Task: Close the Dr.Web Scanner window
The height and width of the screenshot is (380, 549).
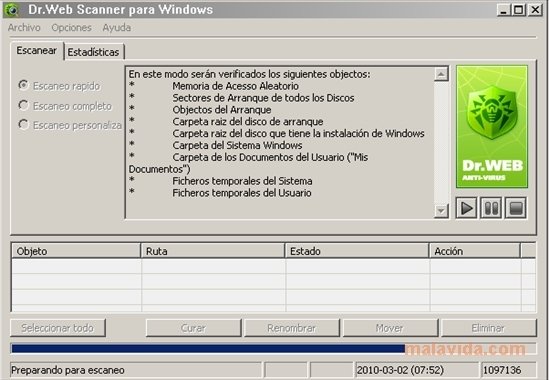Action: [x=535, y=10]
